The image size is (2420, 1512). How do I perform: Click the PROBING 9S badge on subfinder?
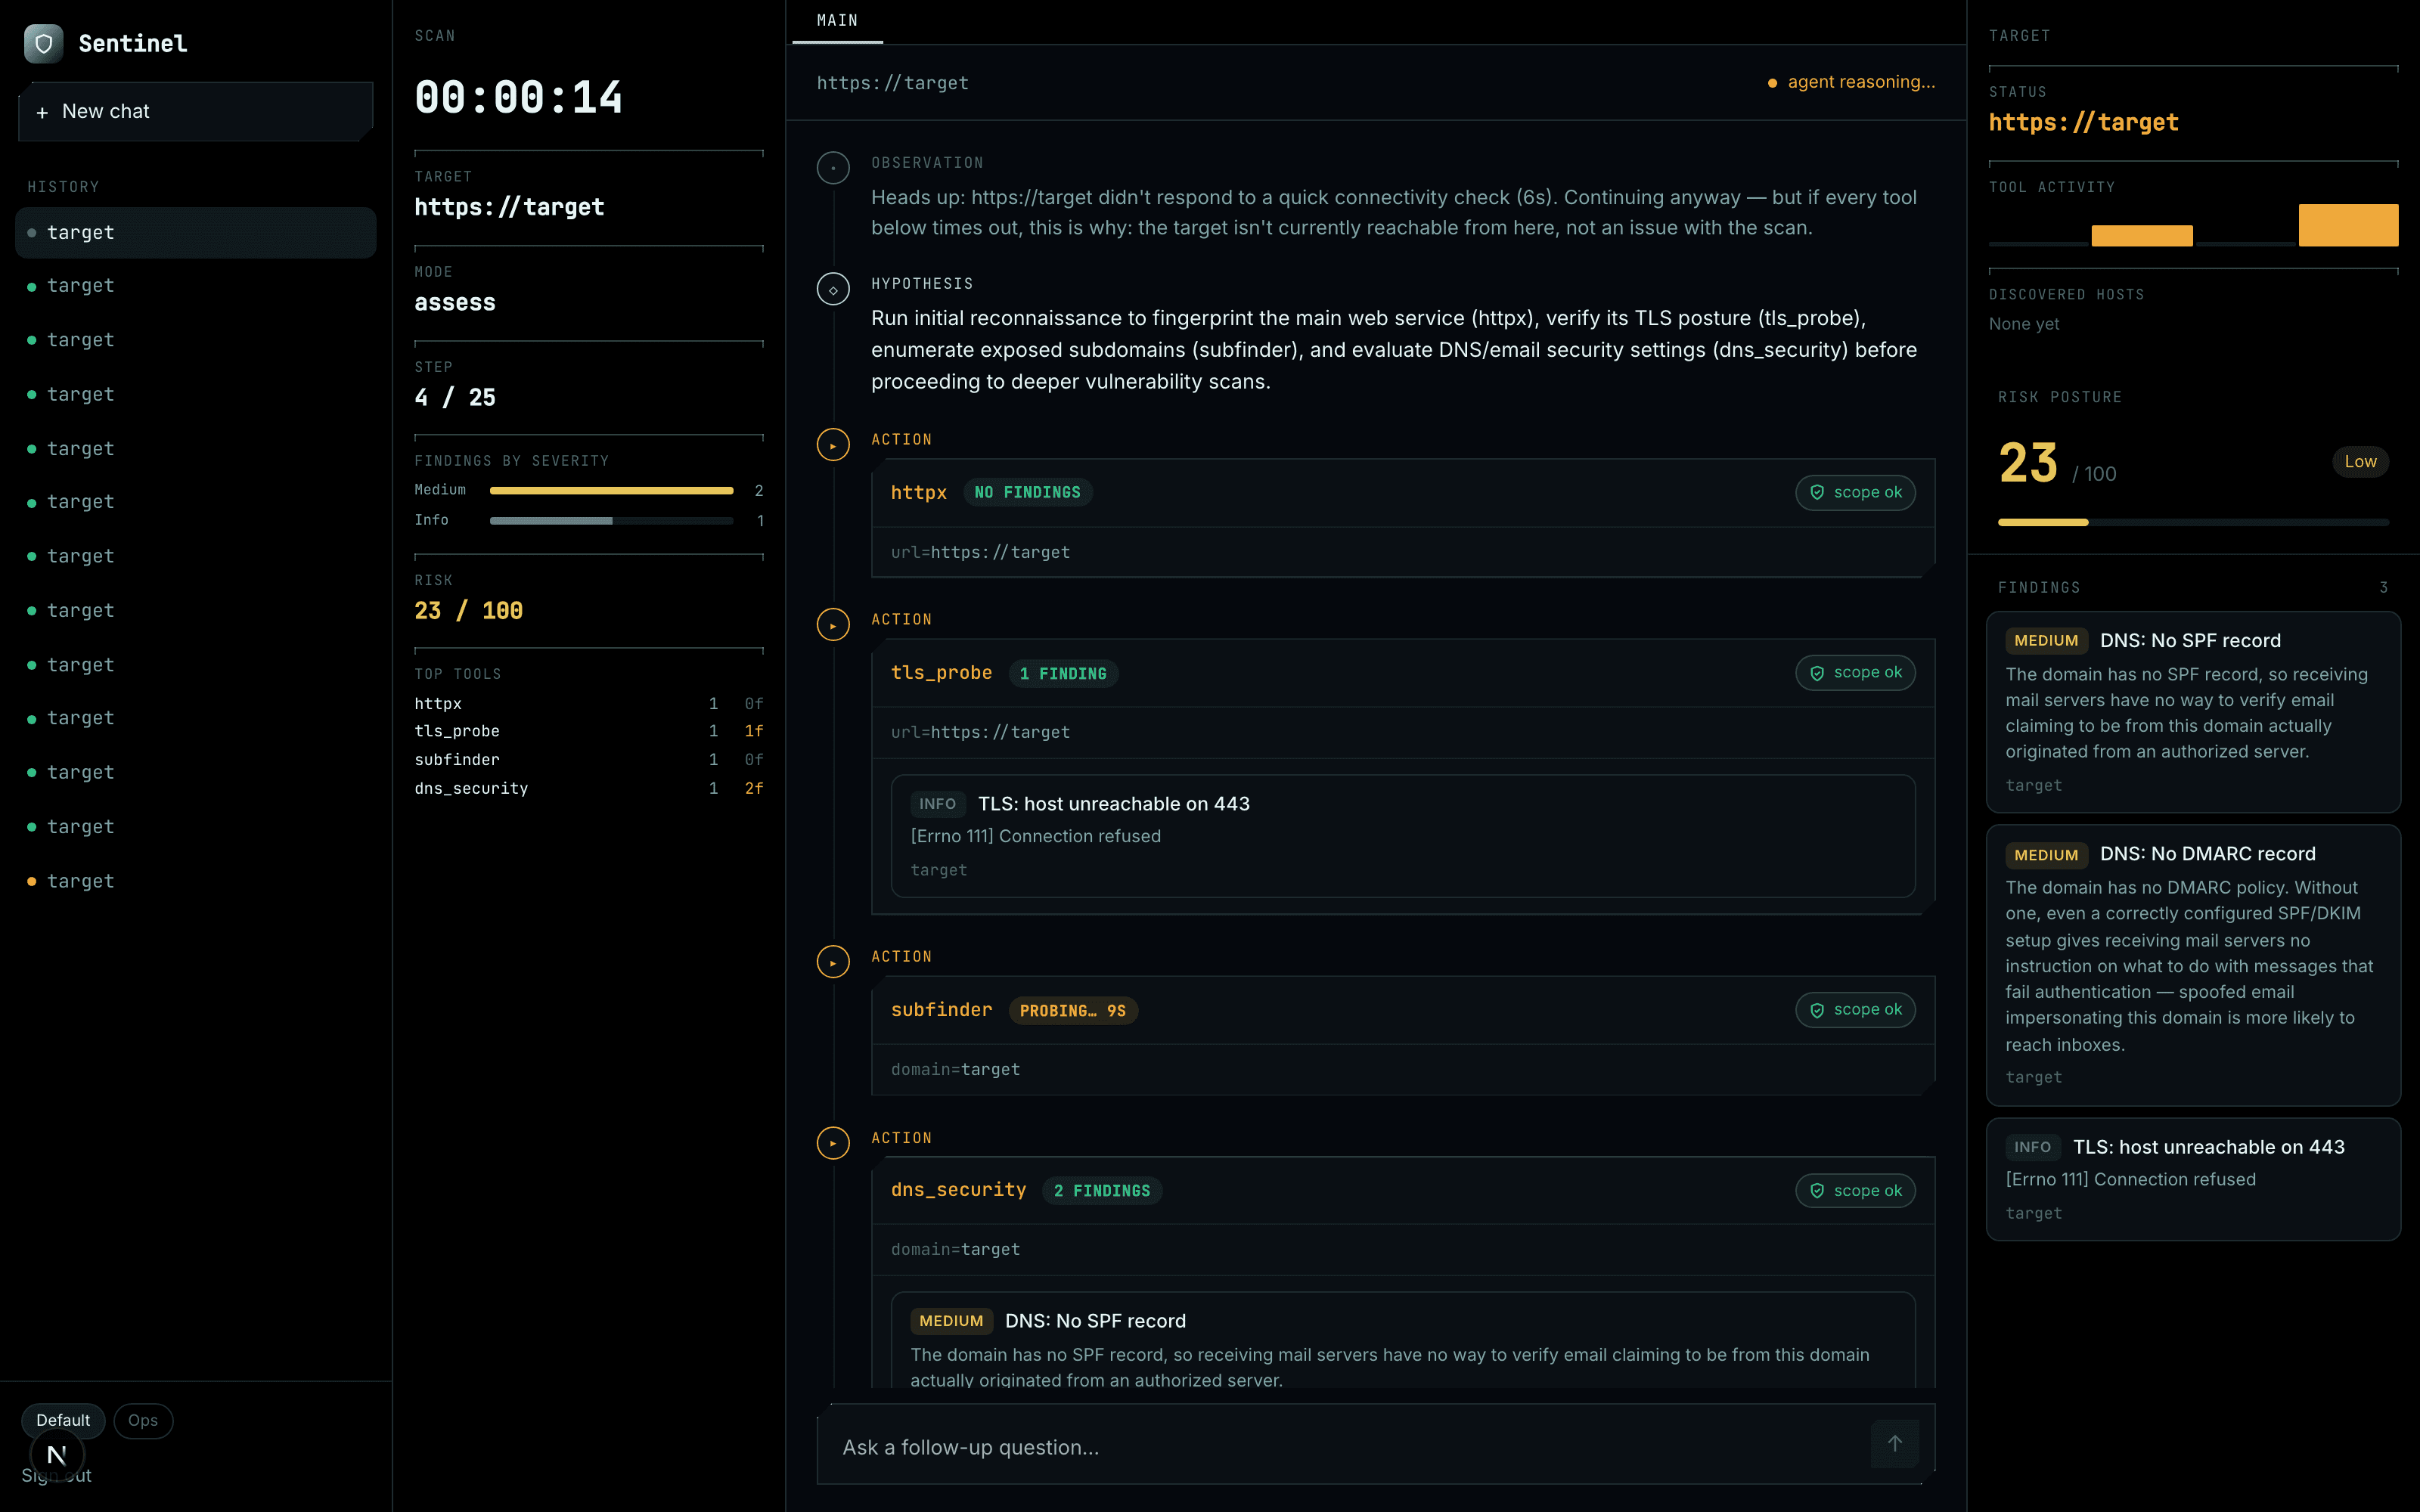click(x=1073, y=1010)
